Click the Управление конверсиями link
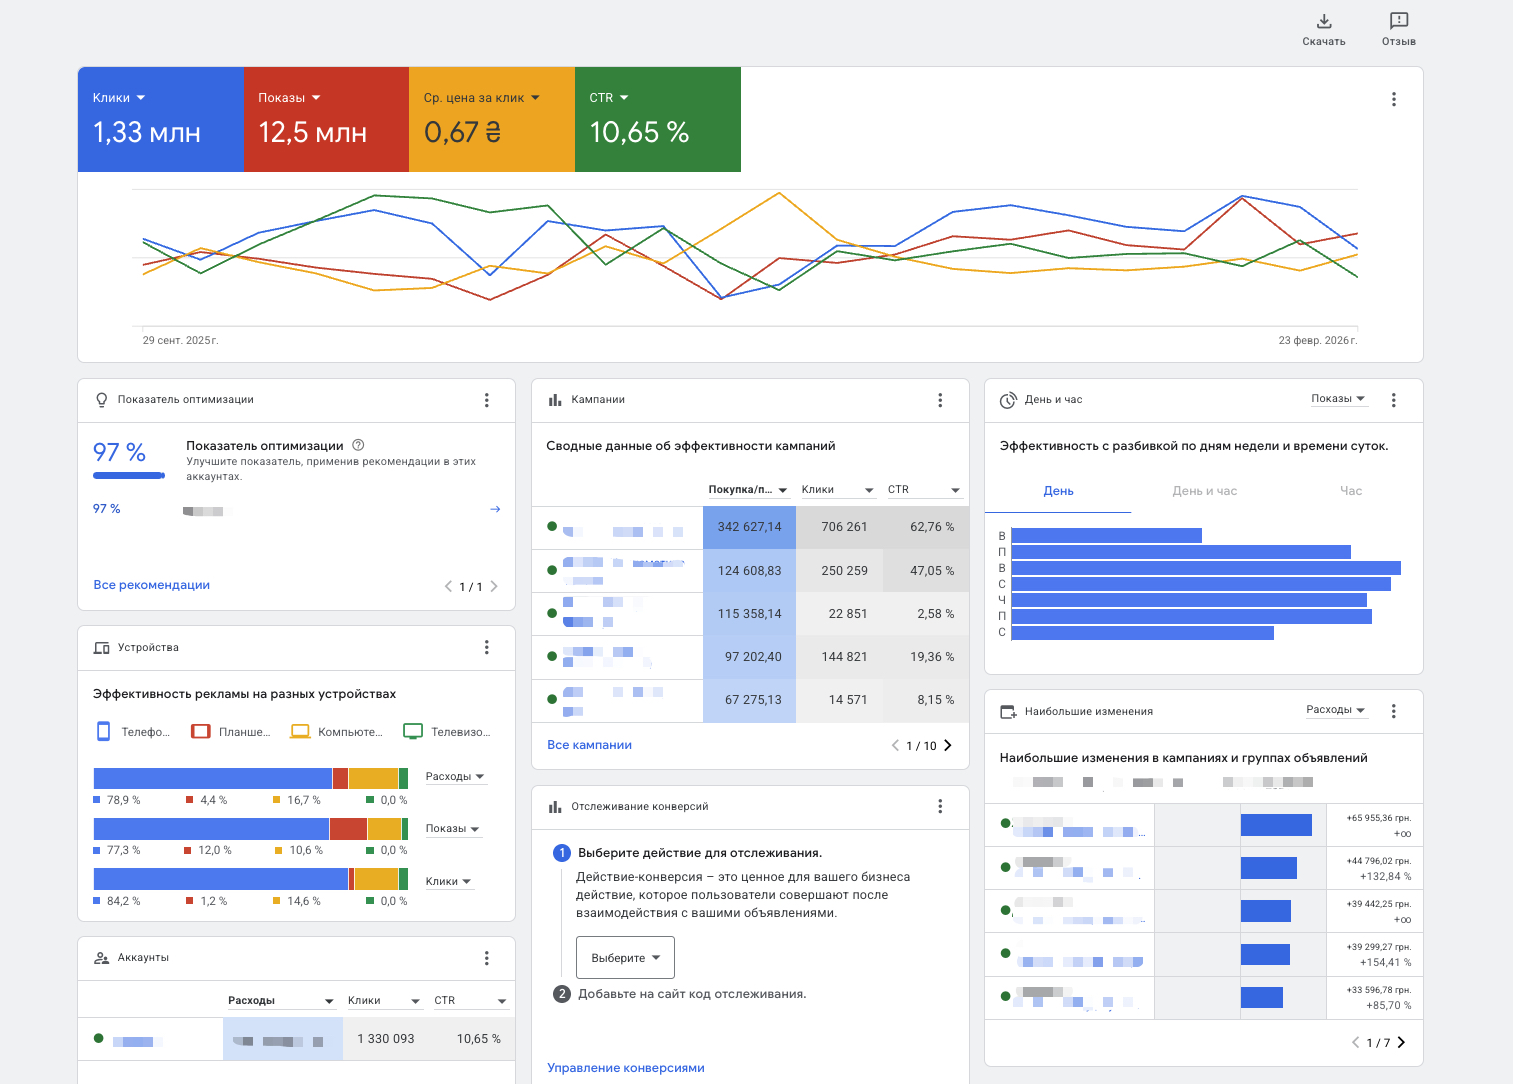 625,1068
